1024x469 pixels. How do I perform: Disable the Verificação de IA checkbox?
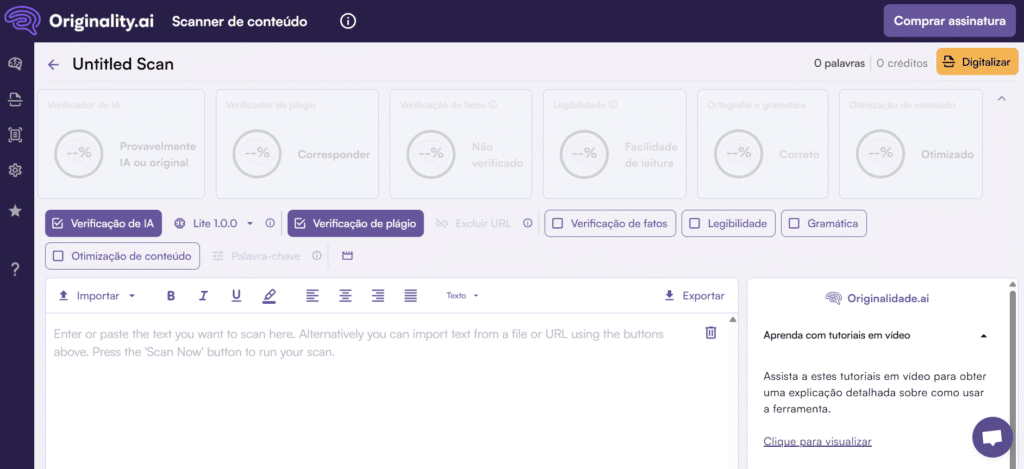tap(58, 223)
